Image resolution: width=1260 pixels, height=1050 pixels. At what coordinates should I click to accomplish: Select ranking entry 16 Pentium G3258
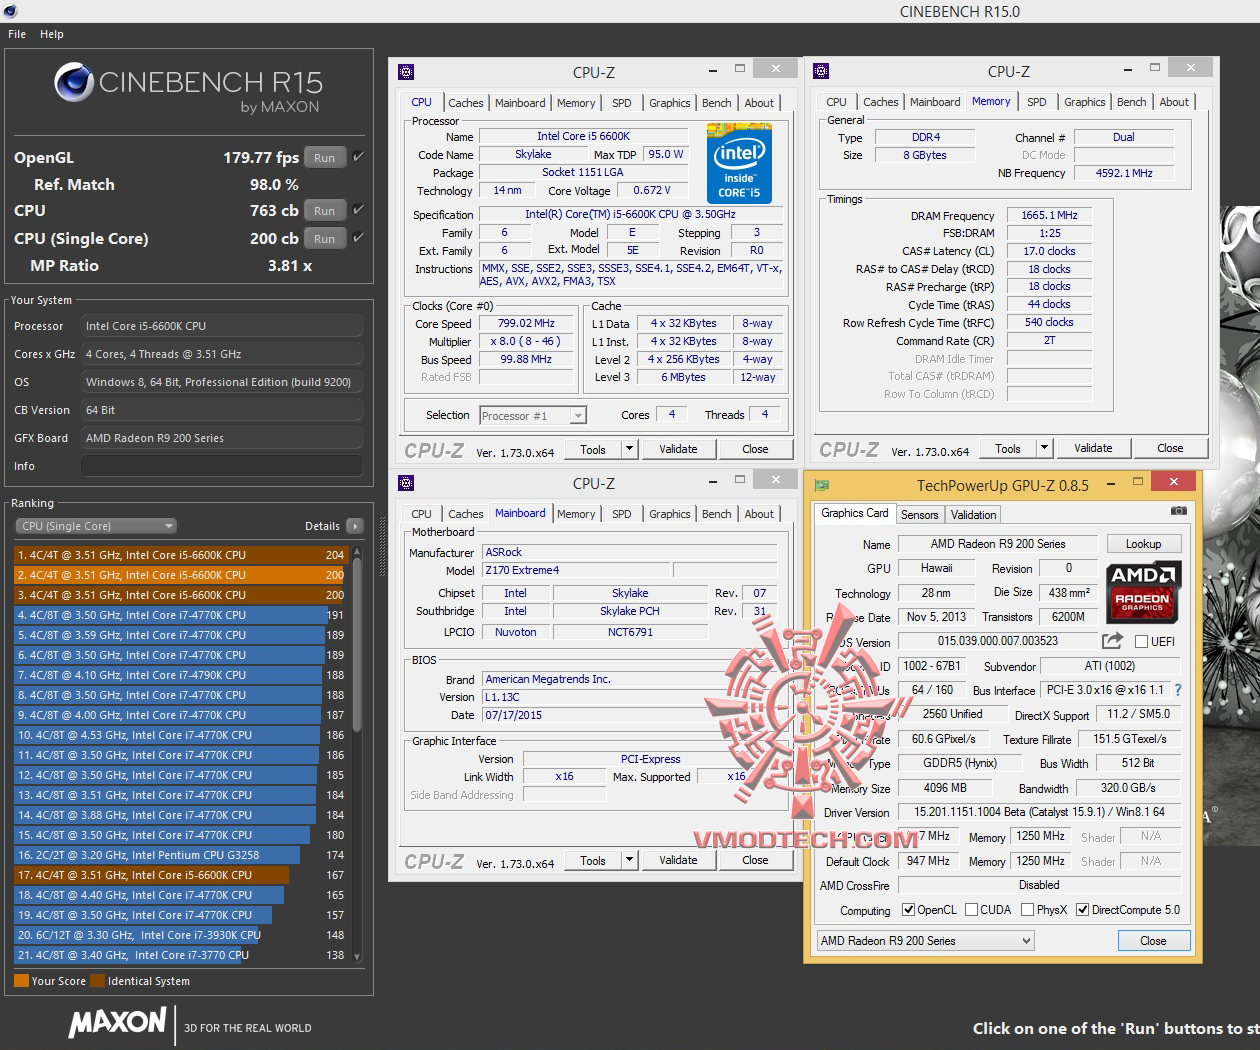click(180, 855)
